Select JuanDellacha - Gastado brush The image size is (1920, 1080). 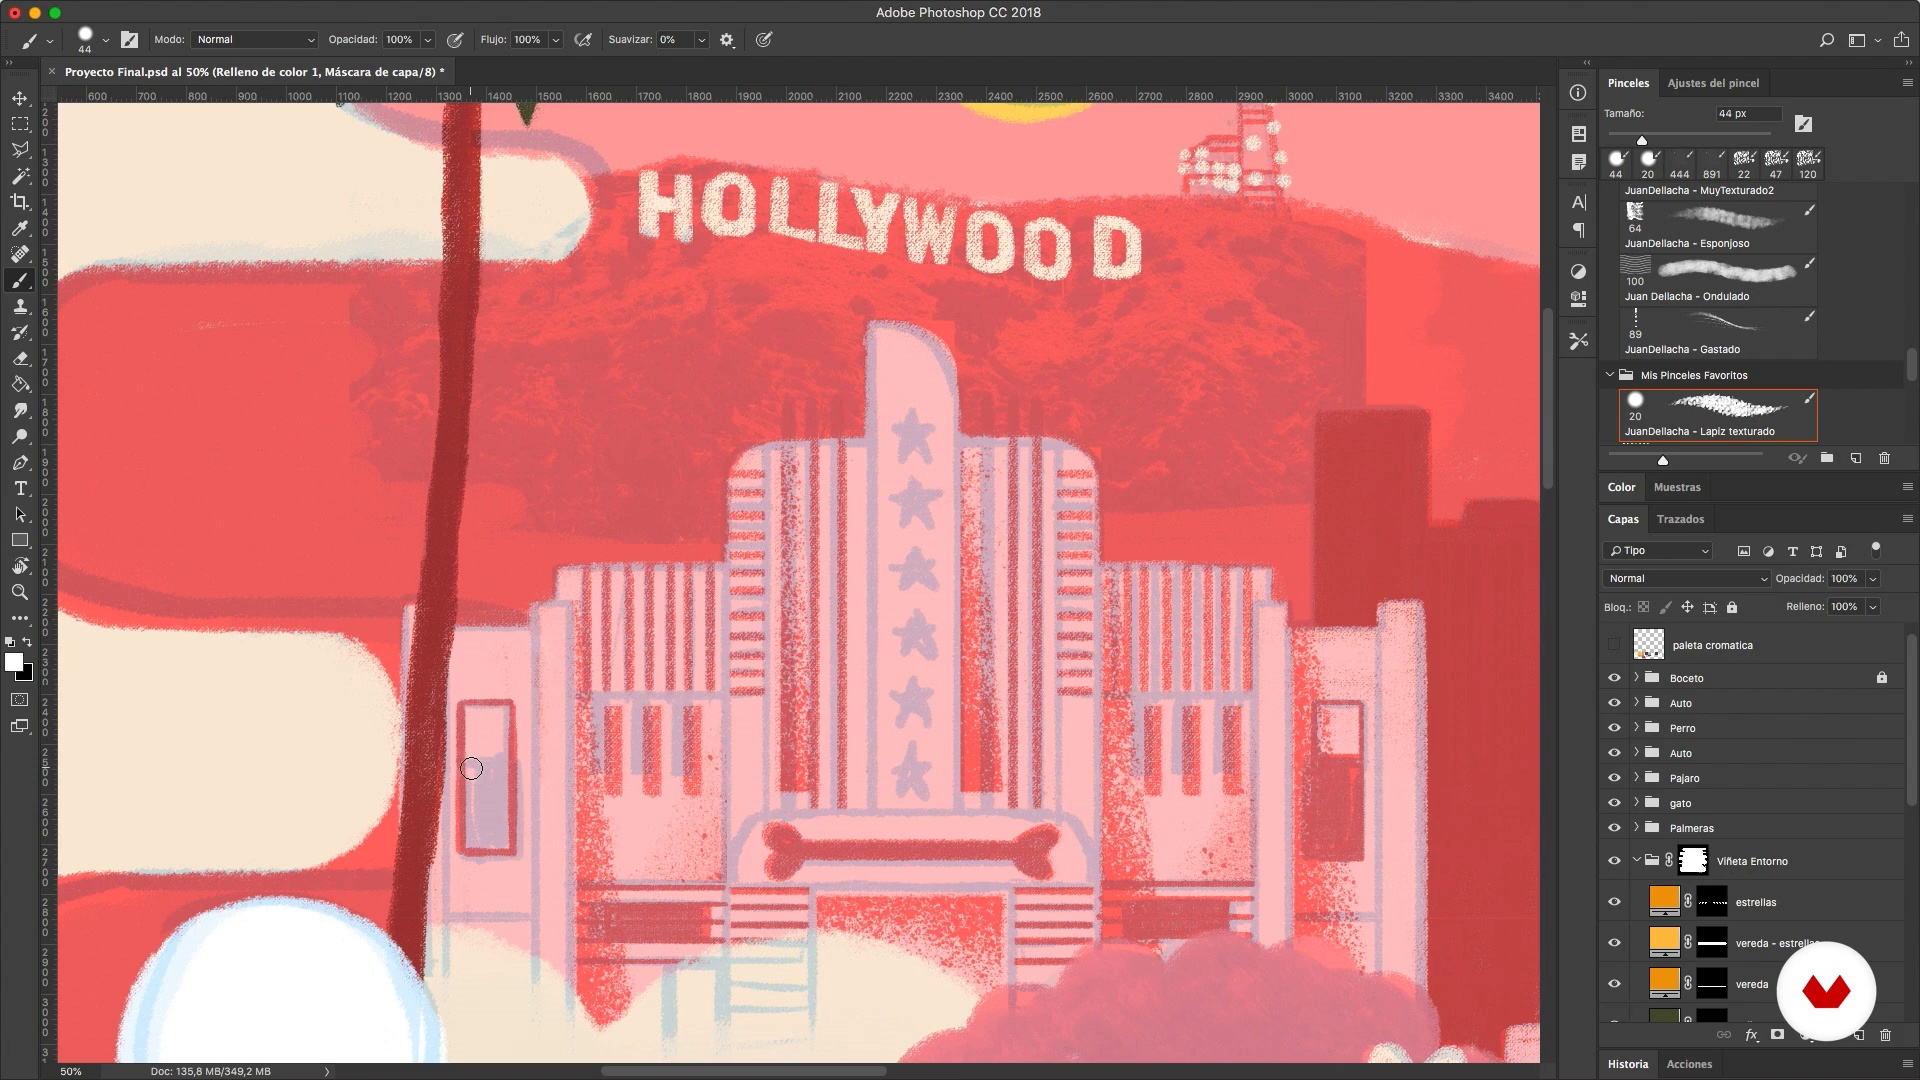[1718, 331]
